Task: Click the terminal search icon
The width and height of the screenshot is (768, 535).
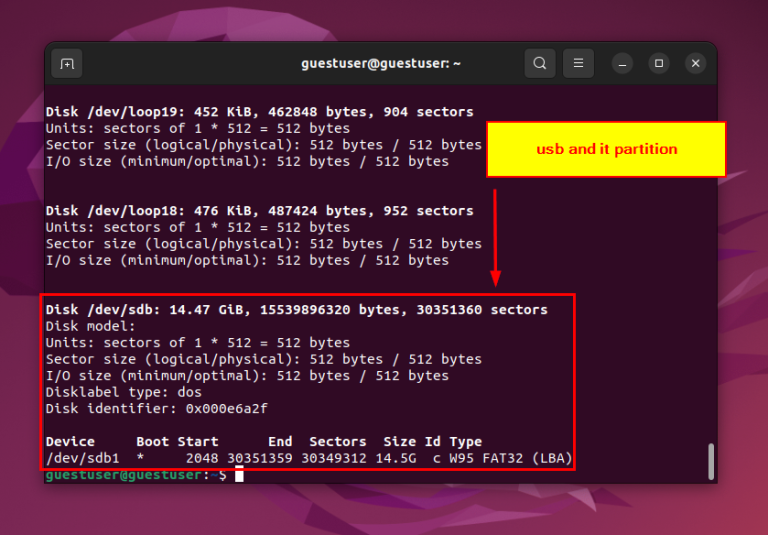Action: 540,64
